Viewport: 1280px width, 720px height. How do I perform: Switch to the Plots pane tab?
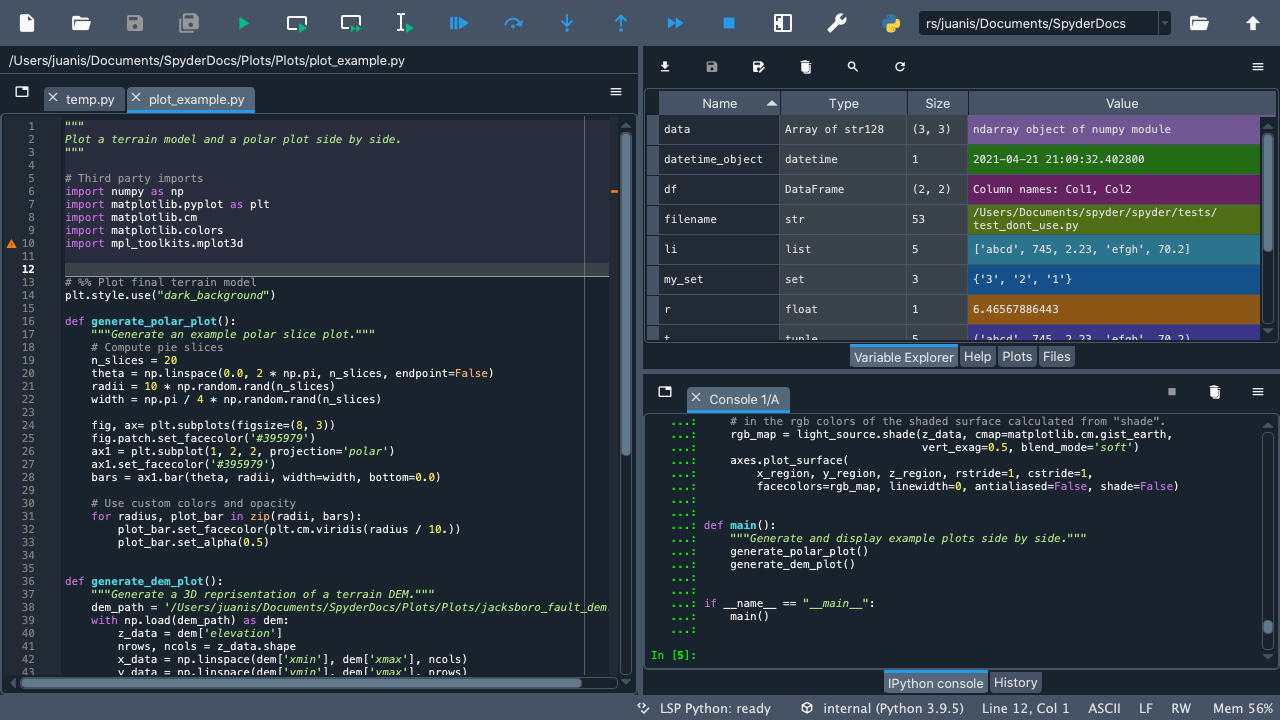coord(1016,357)
